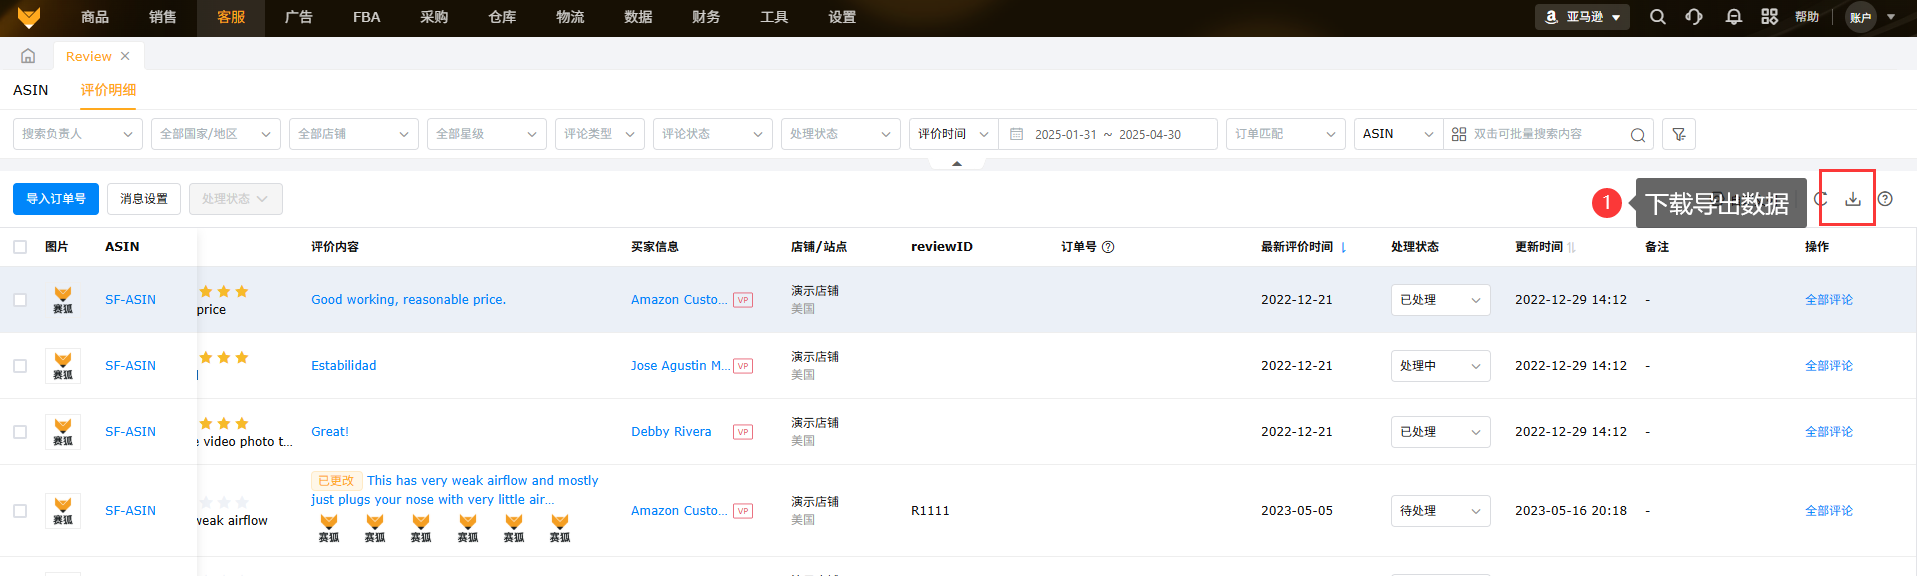Click the account avatar
Image resolution: width=1917 pixels, height=576 pixels.
[1861, 17]
